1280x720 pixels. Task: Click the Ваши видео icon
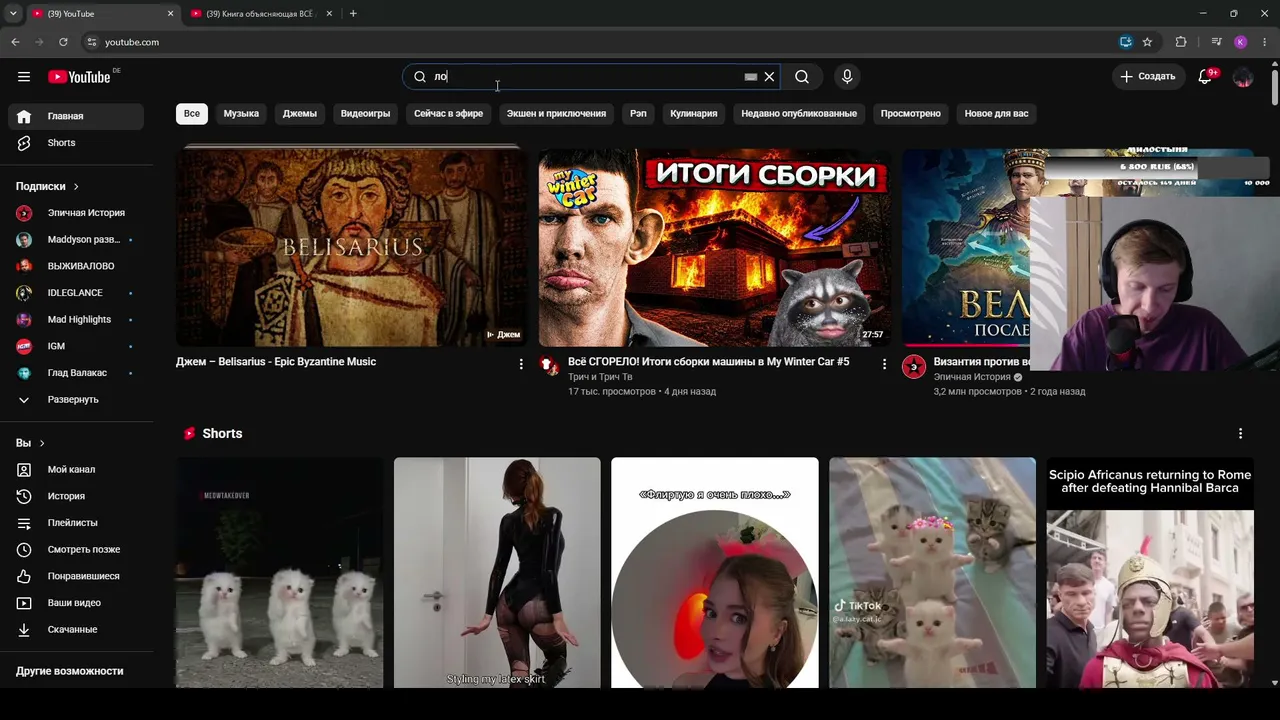coord(24,603)
